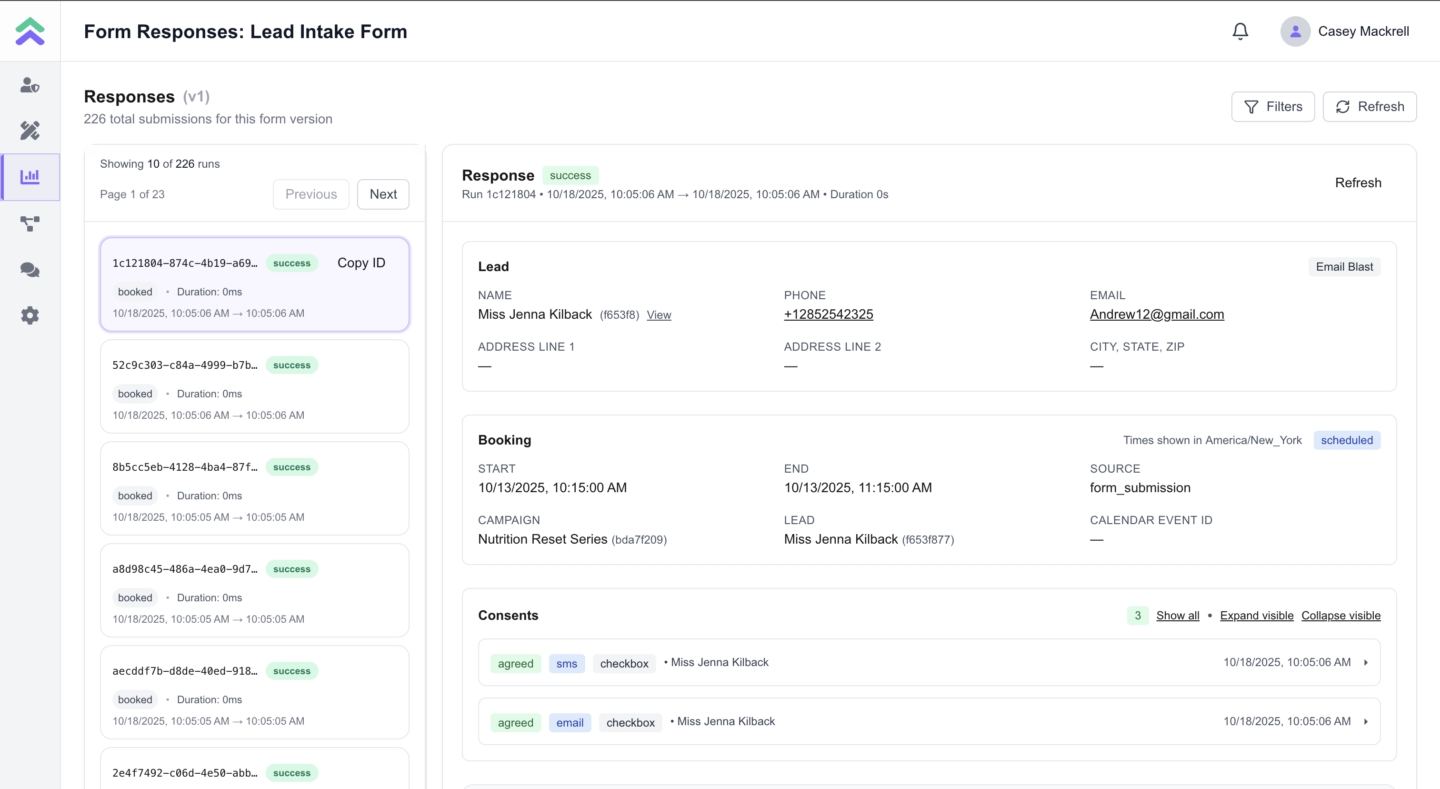This screenshot has height=789, width=1440.
Task: Select the bar chart analytics sidebar icon
Action: [30, 177]
